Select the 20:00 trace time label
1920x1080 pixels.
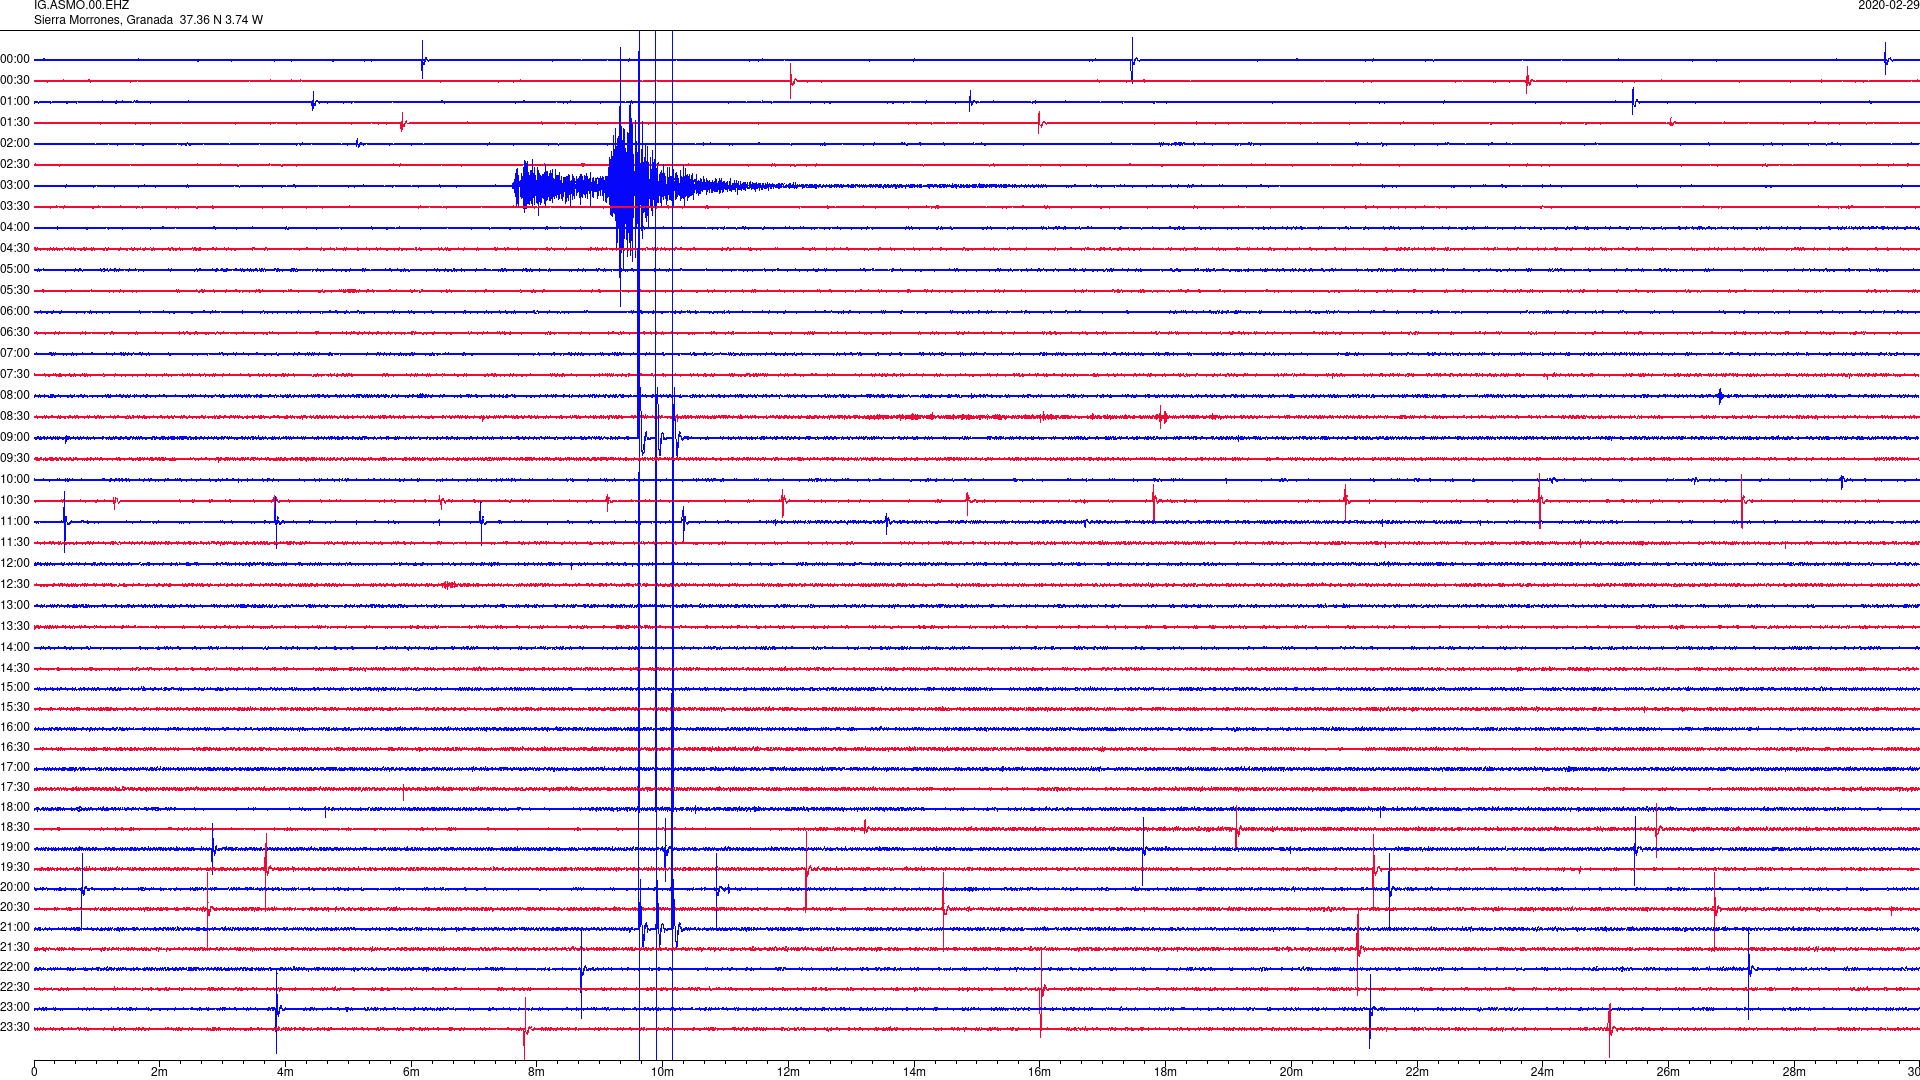pos(15,888)
